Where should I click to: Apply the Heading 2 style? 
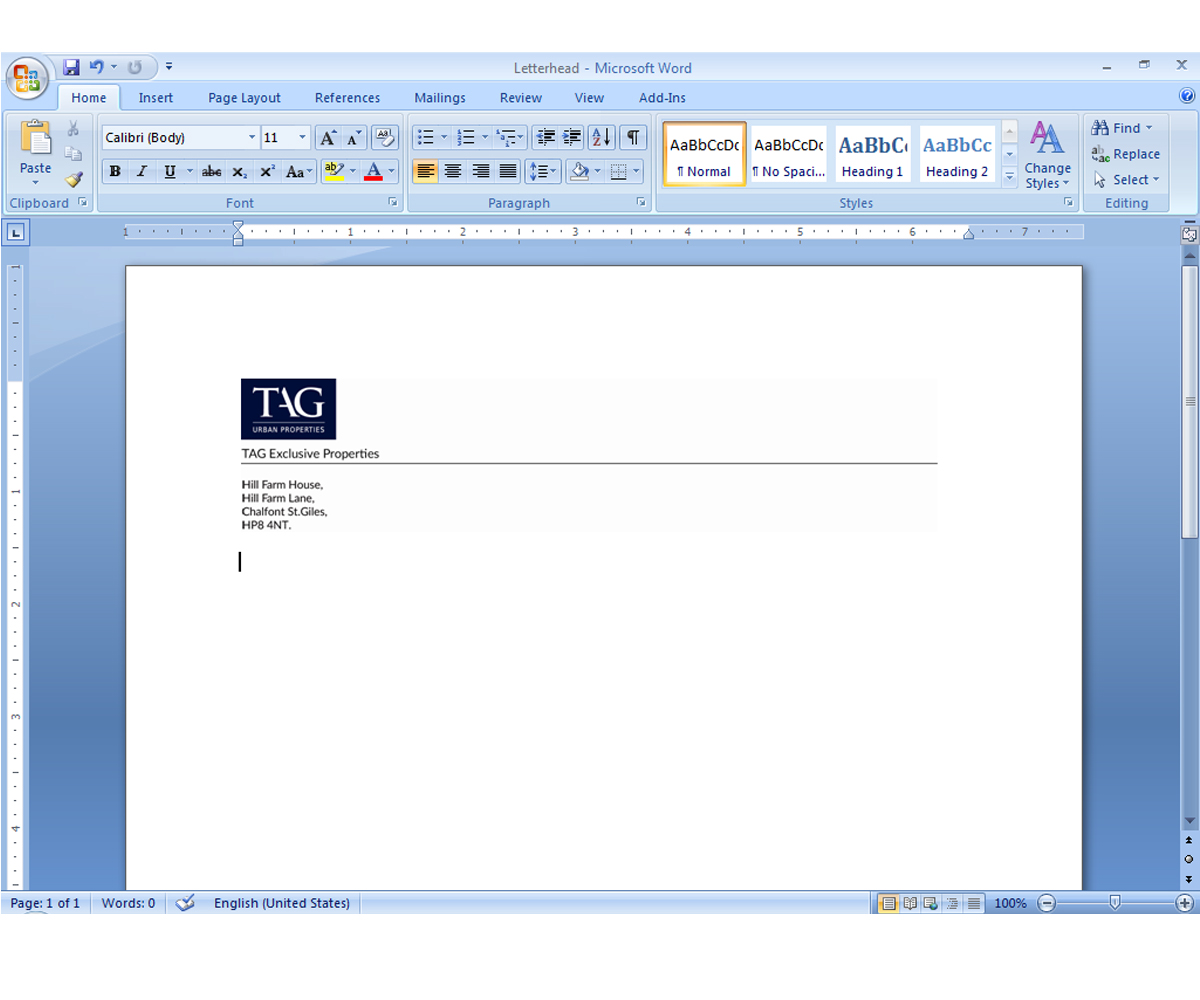(x=957, y=154)
